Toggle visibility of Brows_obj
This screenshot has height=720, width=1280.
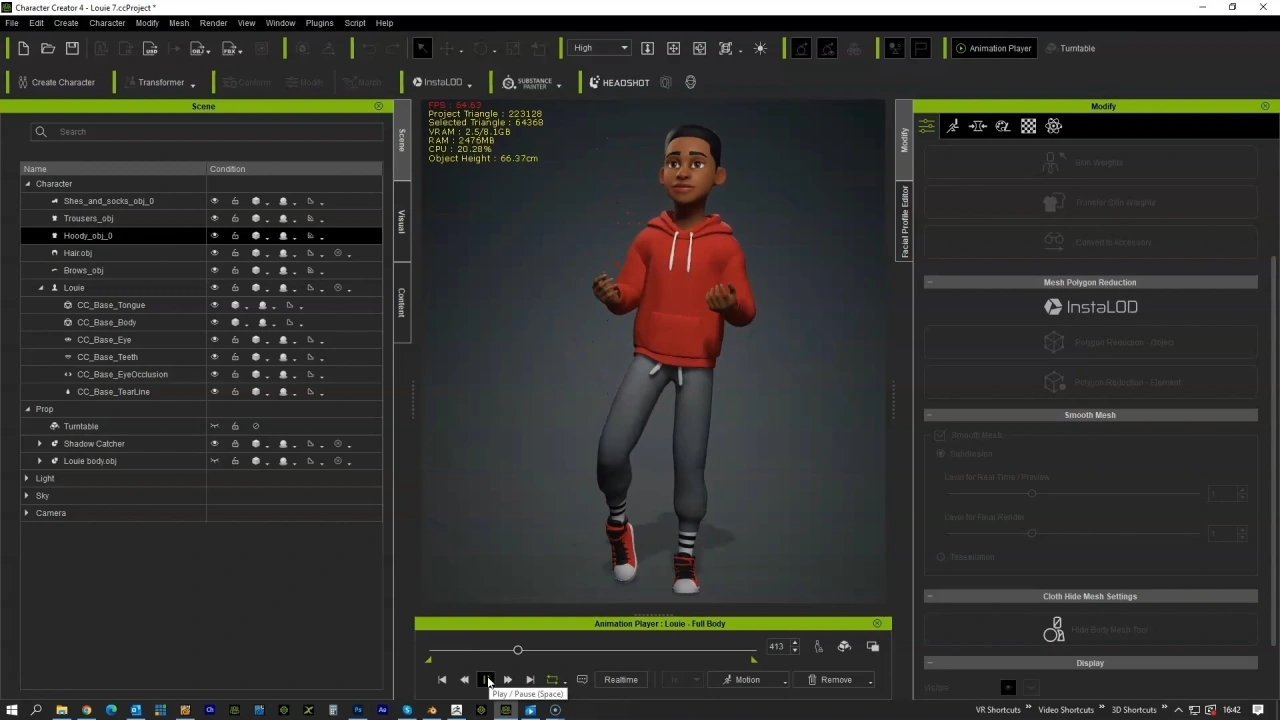pyautogui.click(x=214, y=270)
